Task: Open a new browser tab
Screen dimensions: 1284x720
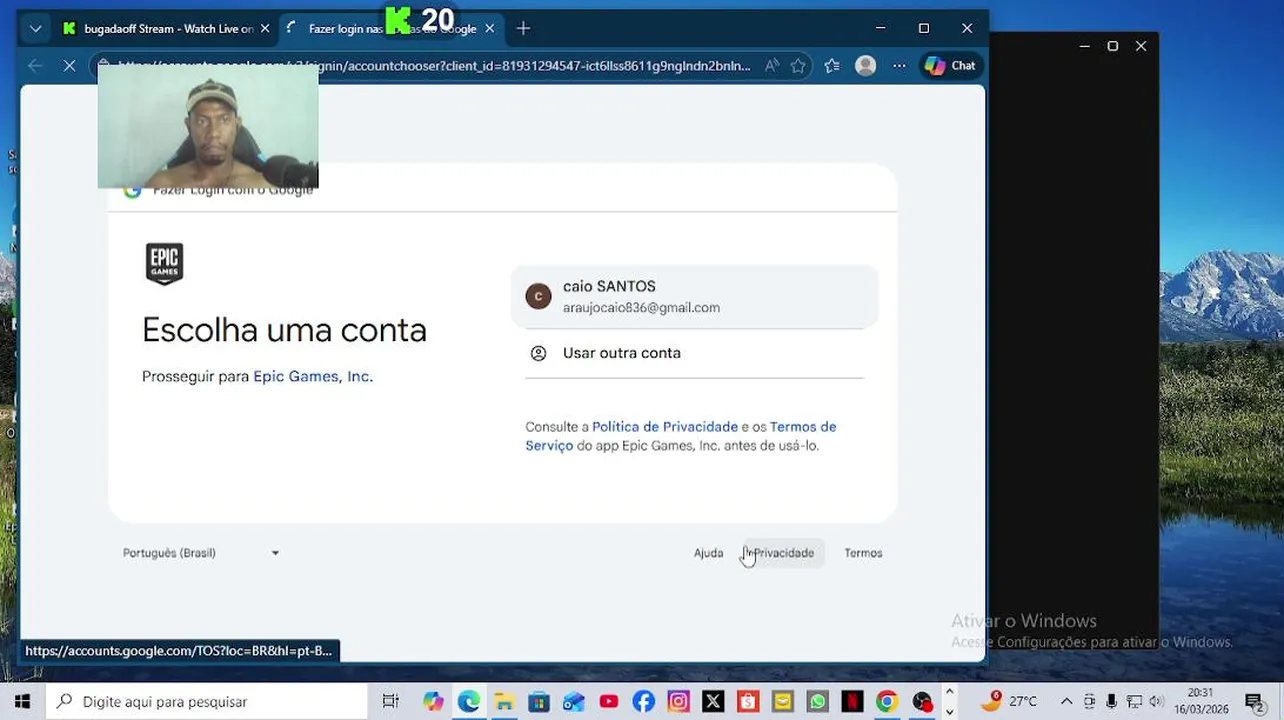Action: pos(523,29)
